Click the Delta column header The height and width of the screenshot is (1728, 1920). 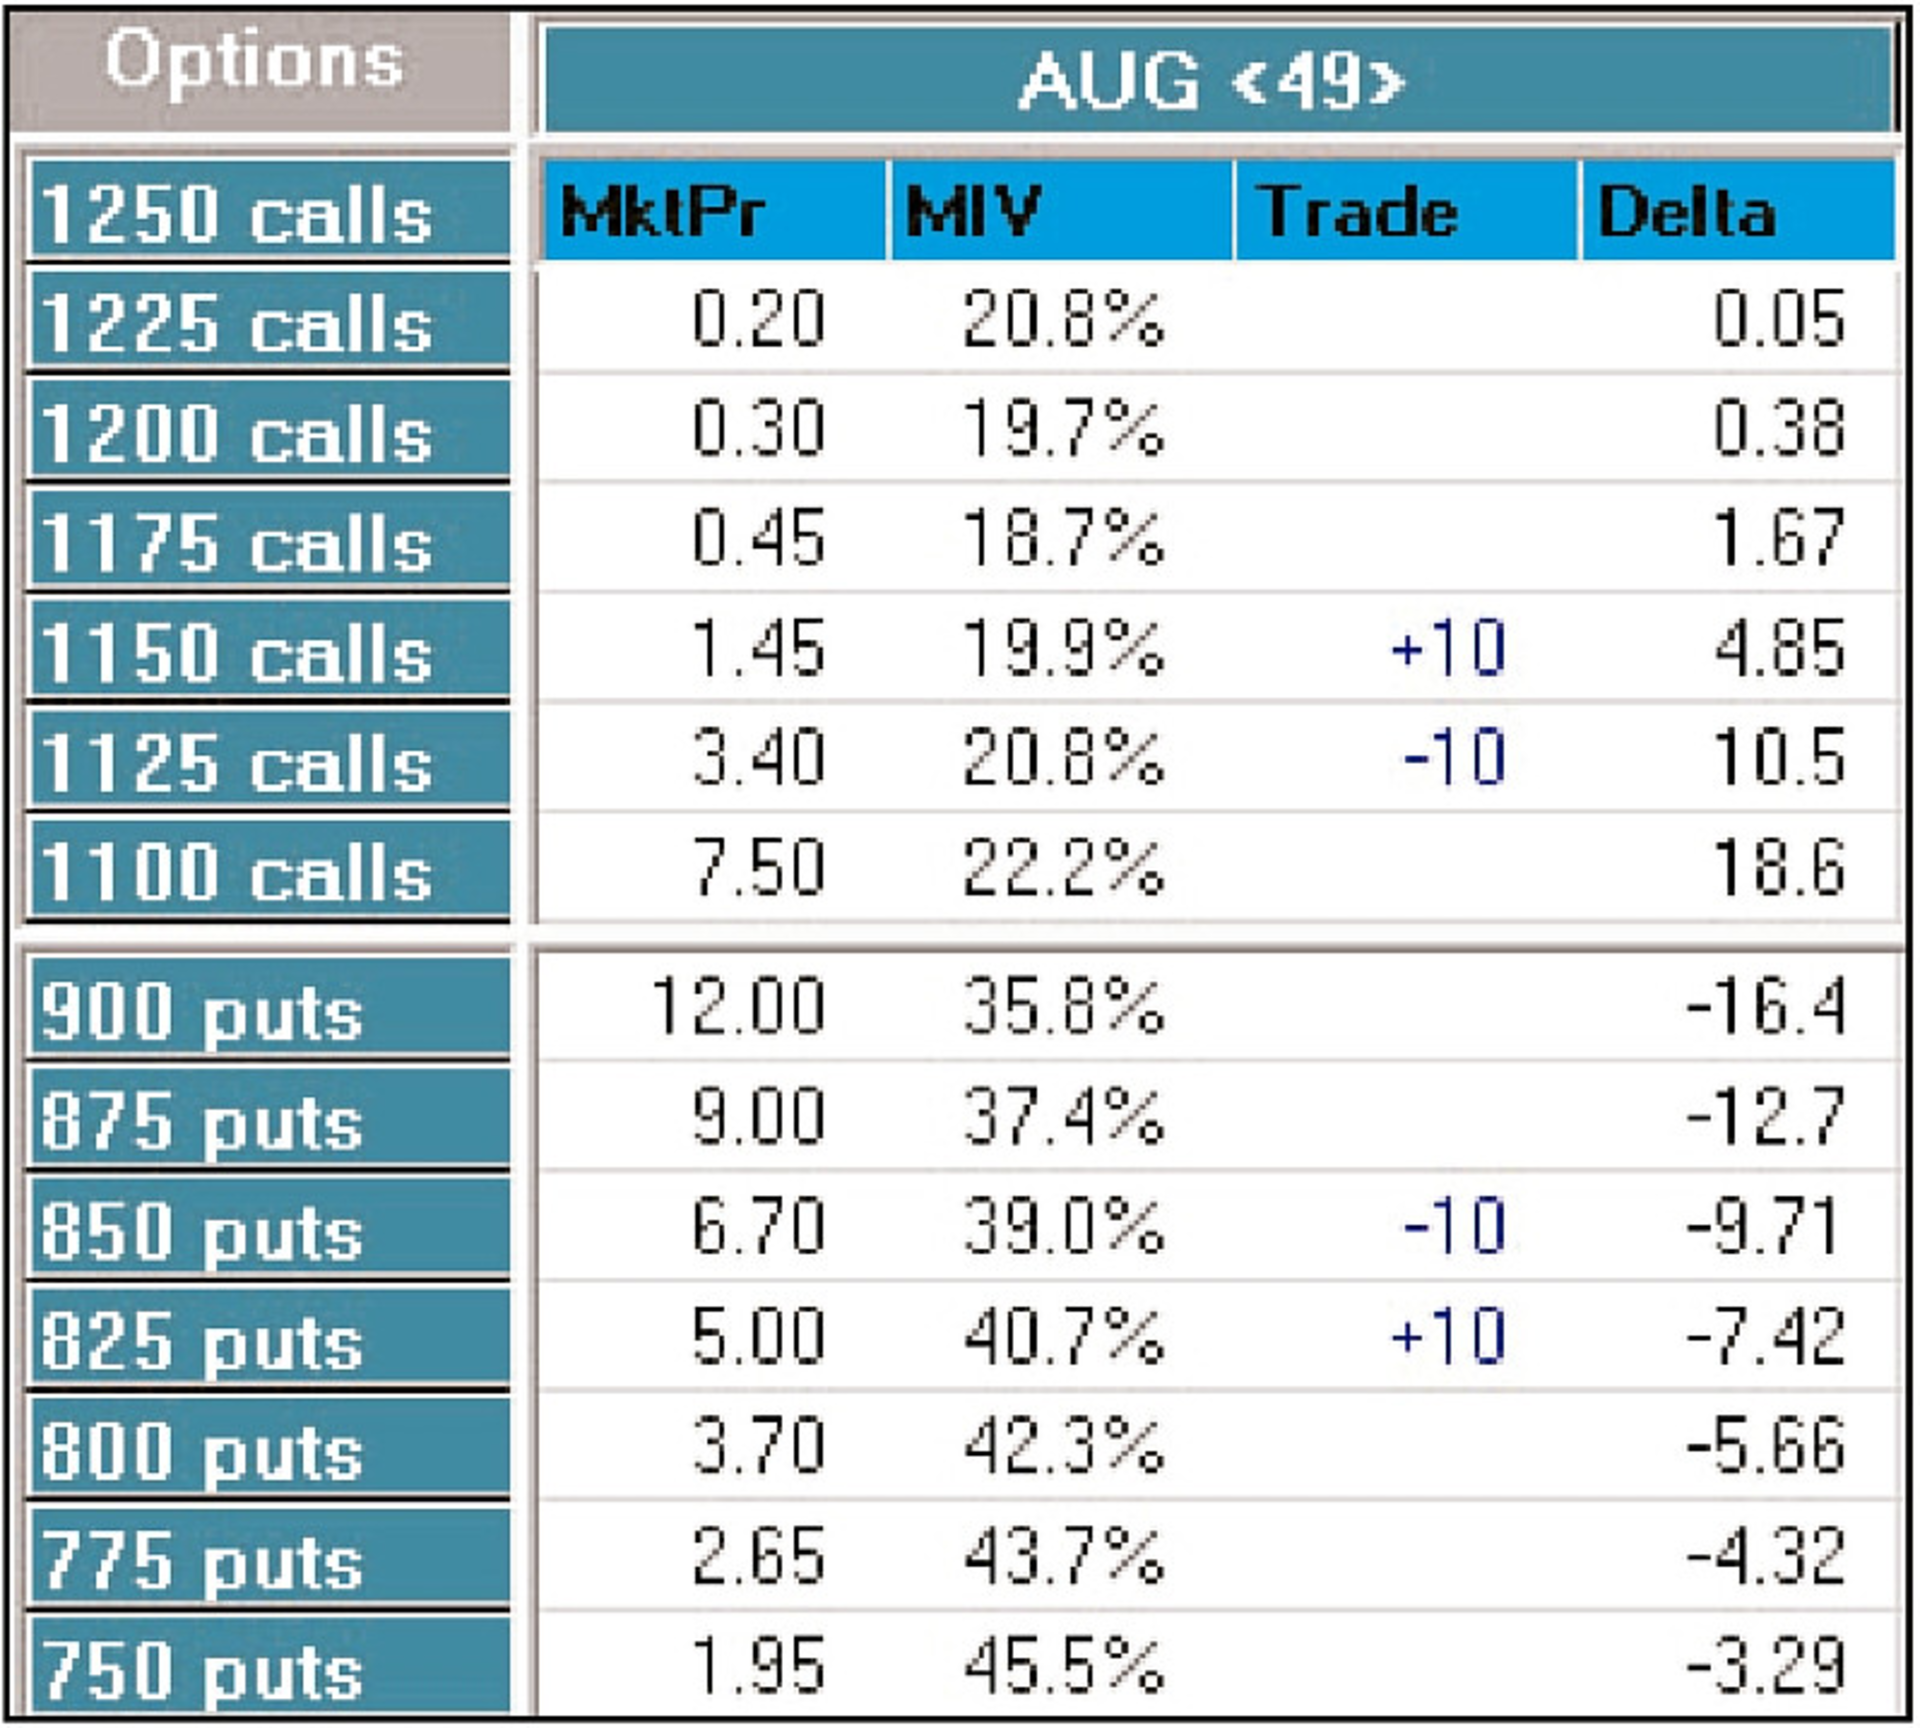[1737, 211]
